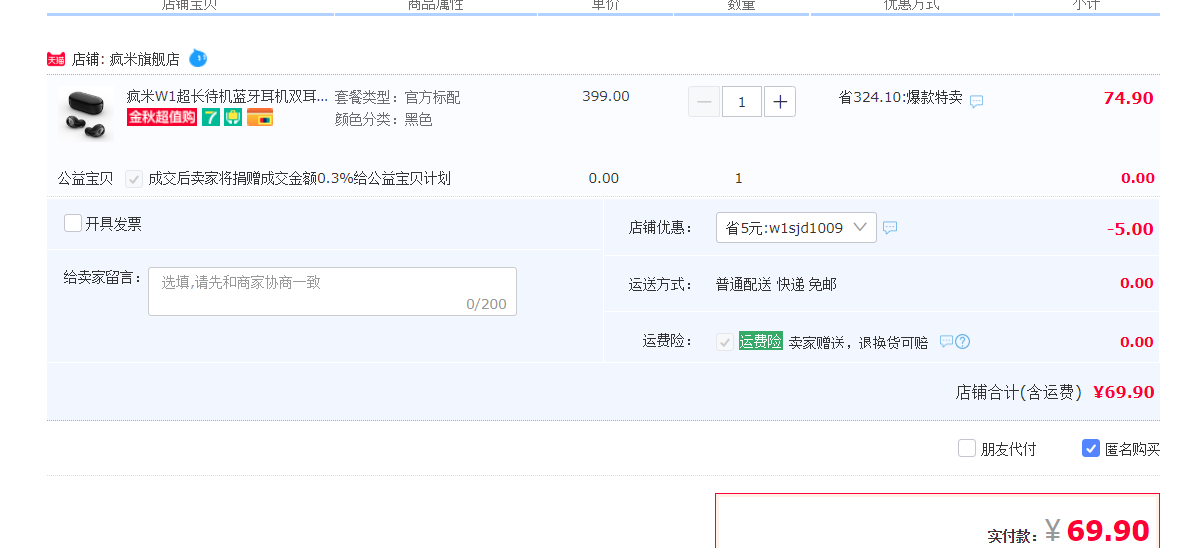Click the 疯米旗舰店 store name
Image resolution: width=1187 pixels, height=548 pixels.
[145, 60]
